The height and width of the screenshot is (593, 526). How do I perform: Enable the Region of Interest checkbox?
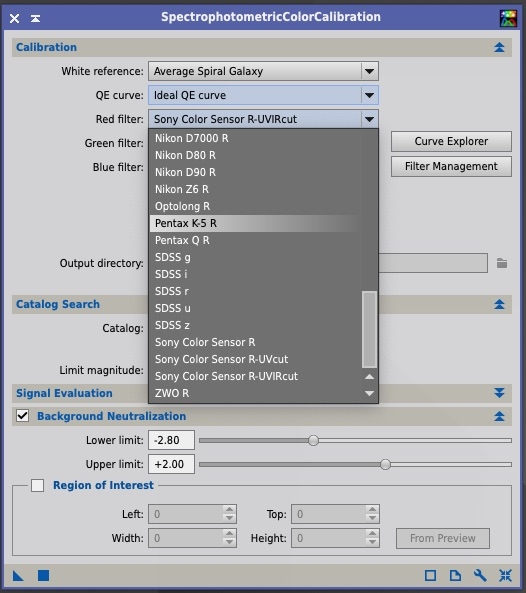[37, 485]
